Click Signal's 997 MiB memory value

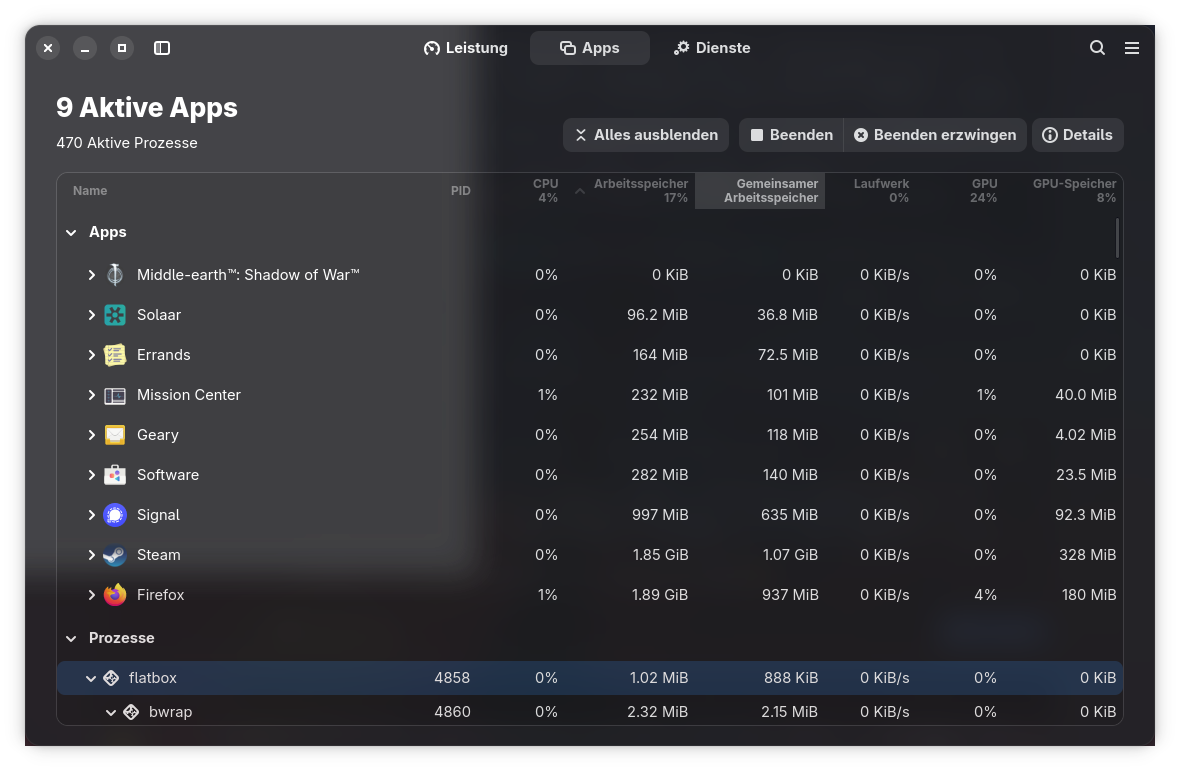click(x=660, y=515)
